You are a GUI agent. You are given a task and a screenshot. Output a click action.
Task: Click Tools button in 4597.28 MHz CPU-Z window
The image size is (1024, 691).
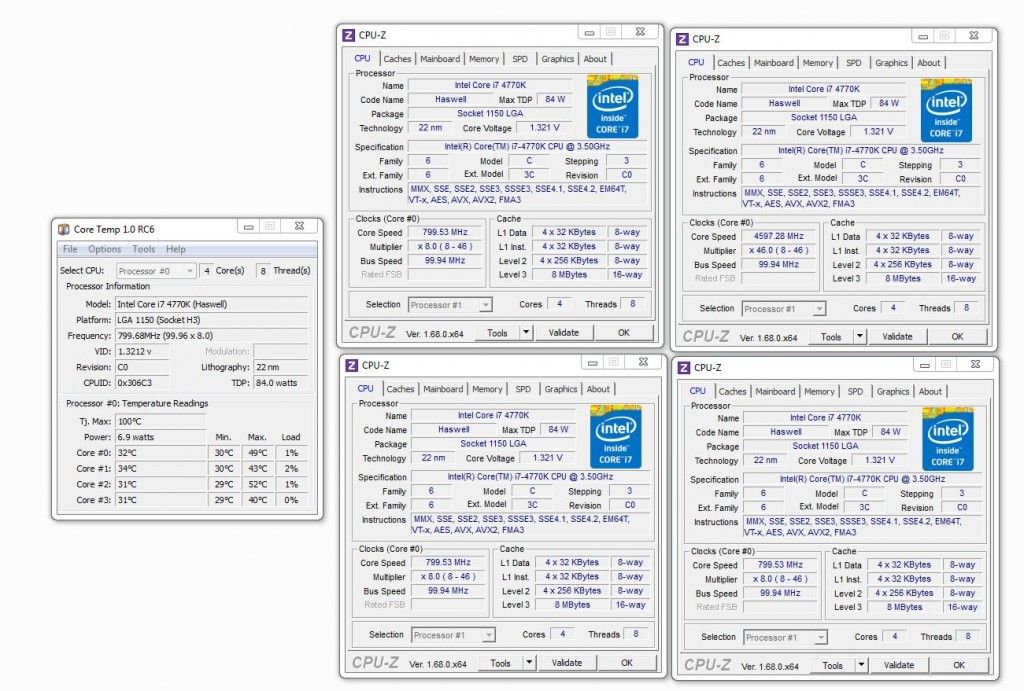tap(831, 336)
